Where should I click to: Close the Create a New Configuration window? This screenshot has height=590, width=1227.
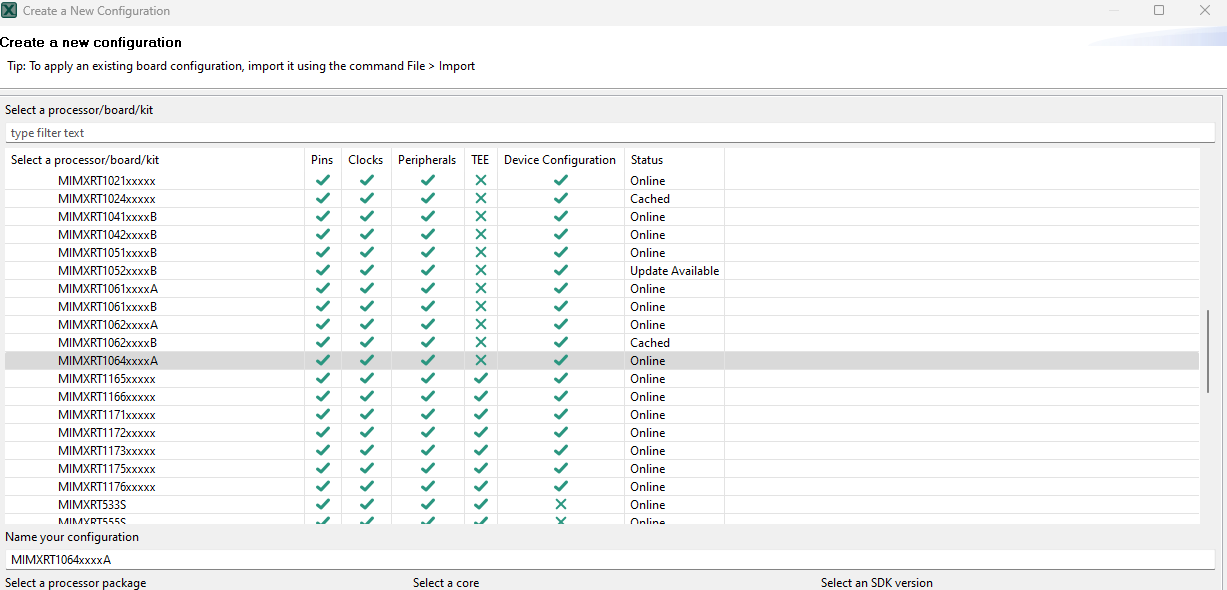(1205, 10)
